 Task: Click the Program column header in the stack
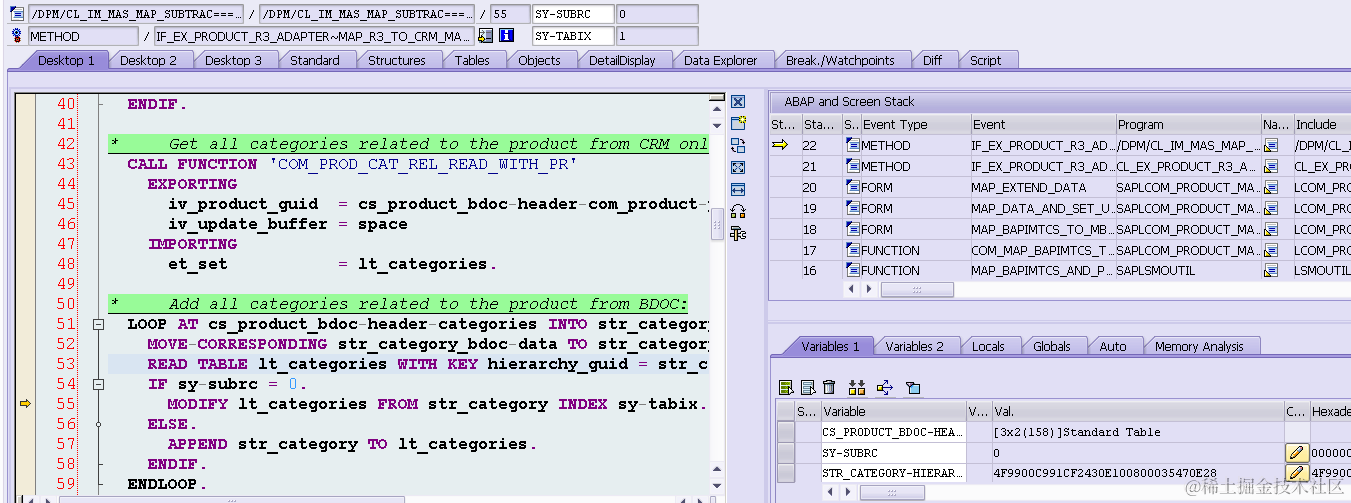pos(1188,125)
